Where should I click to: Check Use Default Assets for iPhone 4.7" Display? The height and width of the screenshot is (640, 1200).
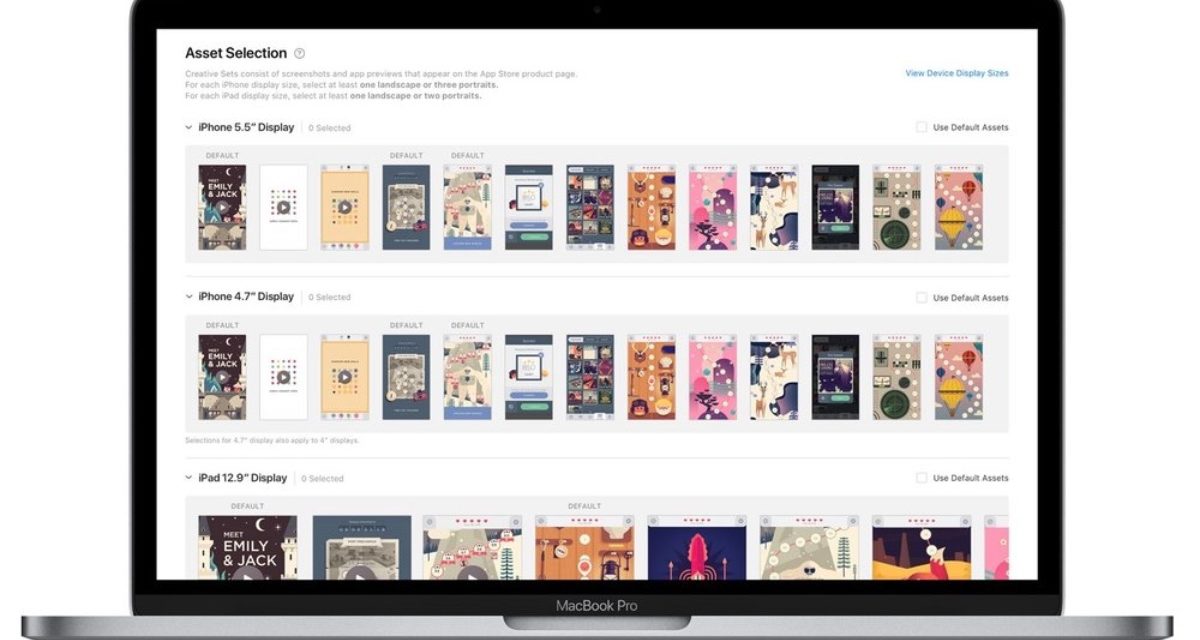coord(922,298)
